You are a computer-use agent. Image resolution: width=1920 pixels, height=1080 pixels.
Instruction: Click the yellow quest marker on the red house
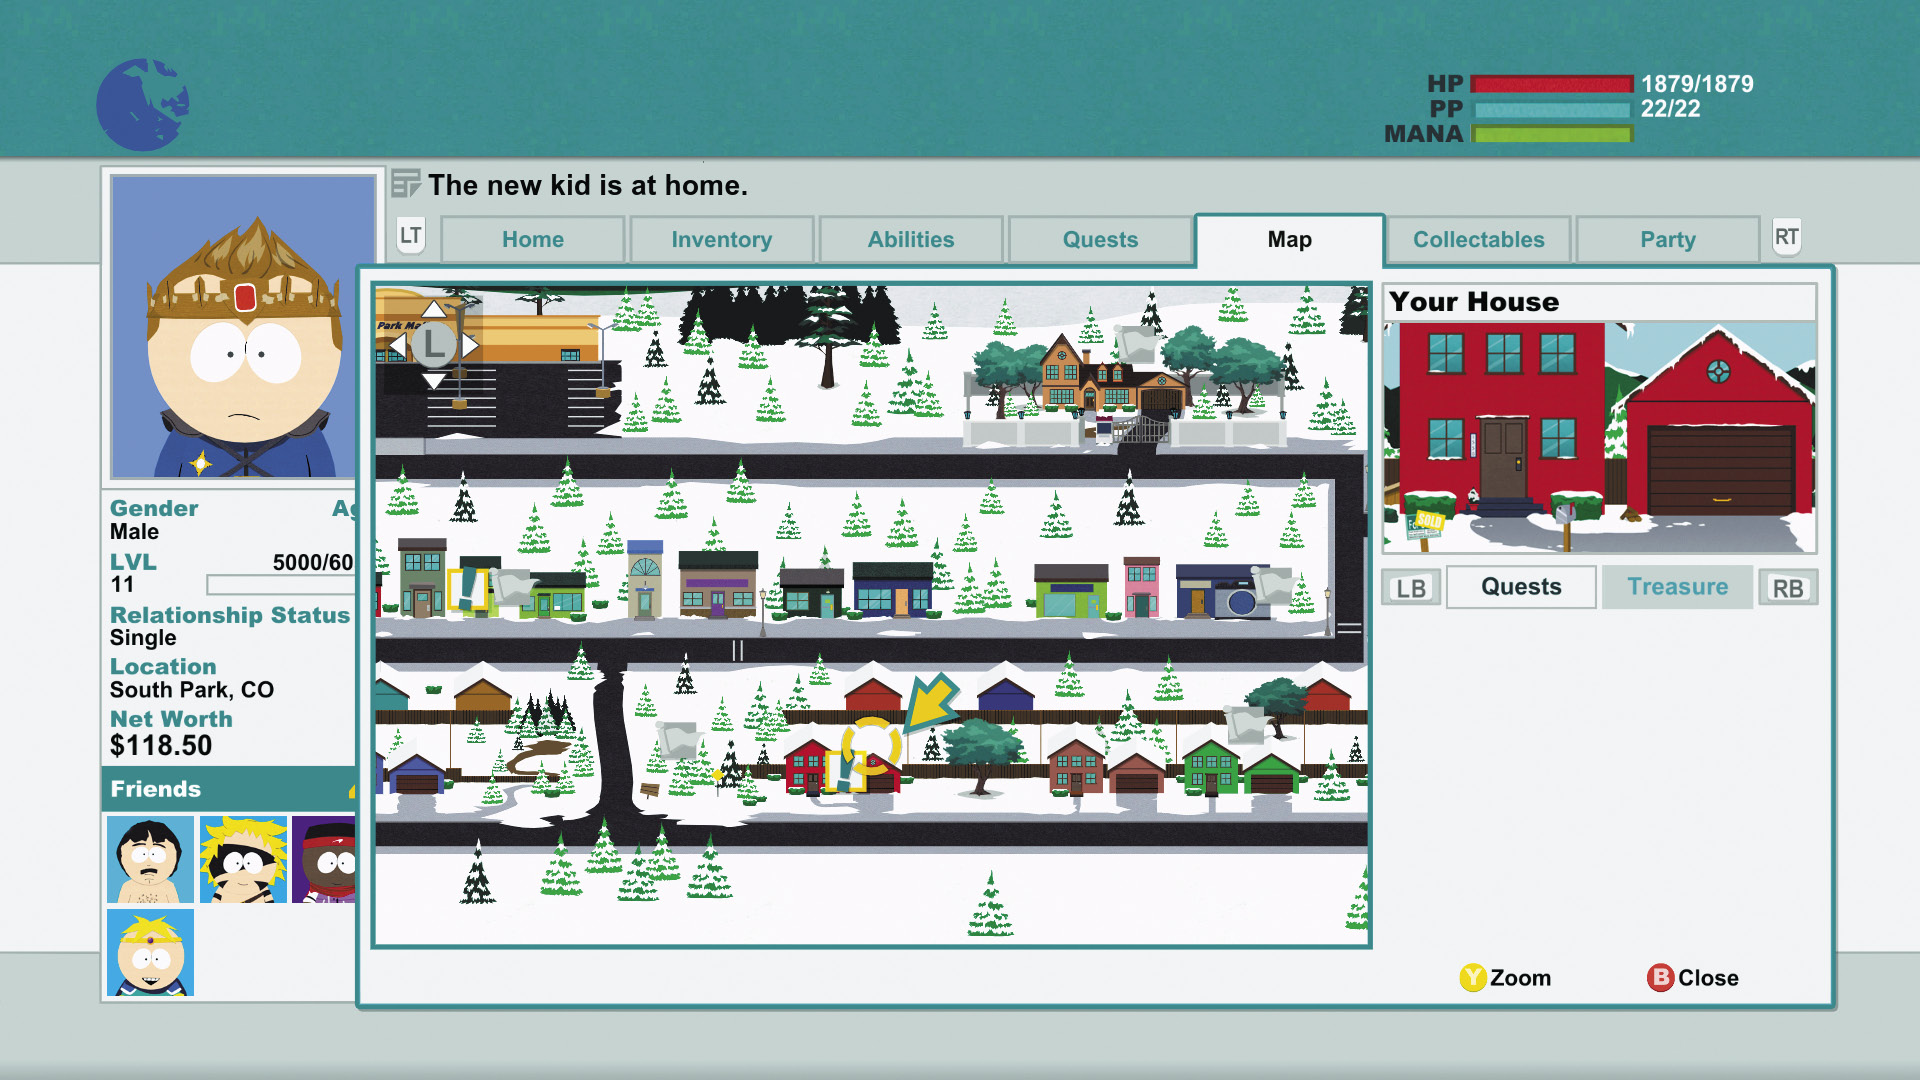click(x=845, y=771)
